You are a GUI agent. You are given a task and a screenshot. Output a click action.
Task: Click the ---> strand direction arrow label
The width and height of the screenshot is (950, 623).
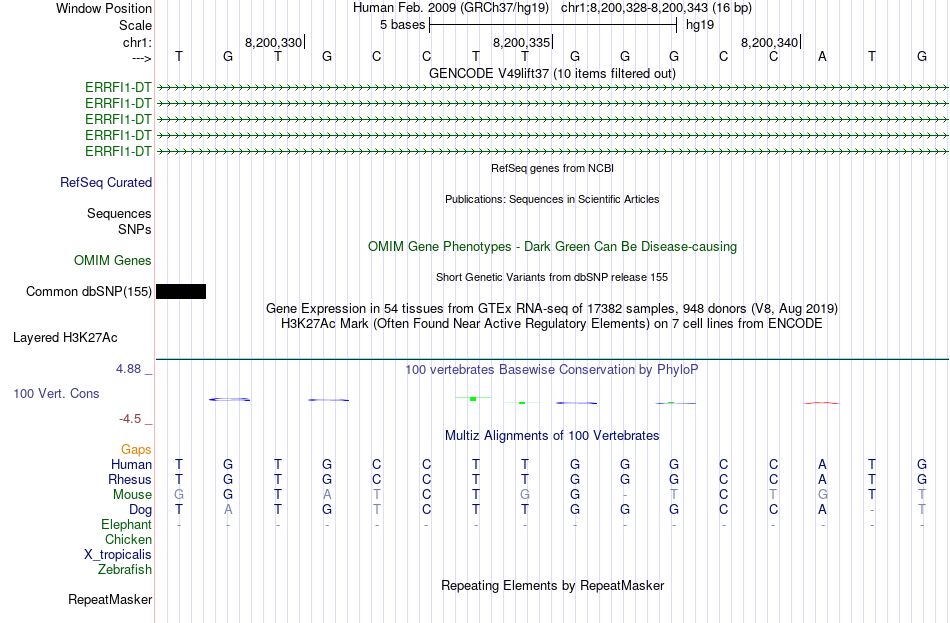[142, 58]
